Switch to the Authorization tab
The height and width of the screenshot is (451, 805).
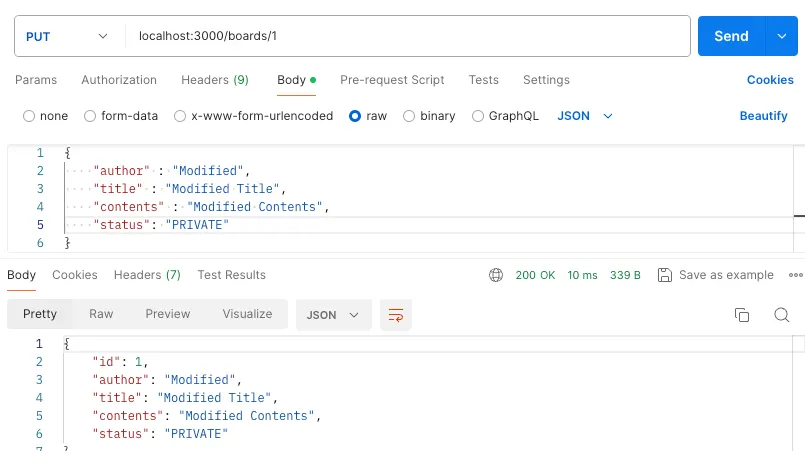click(x=119, y=80)
